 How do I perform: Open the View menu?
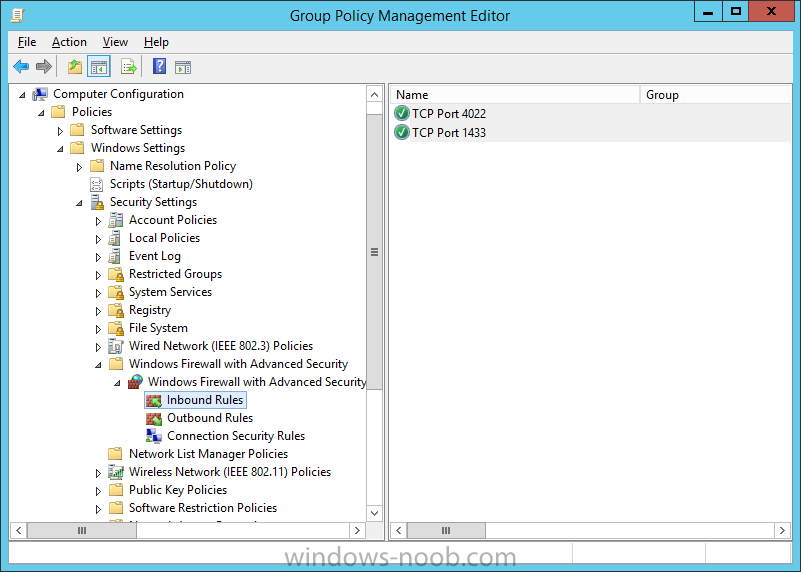pyautogui.click(x=115, y=42)
